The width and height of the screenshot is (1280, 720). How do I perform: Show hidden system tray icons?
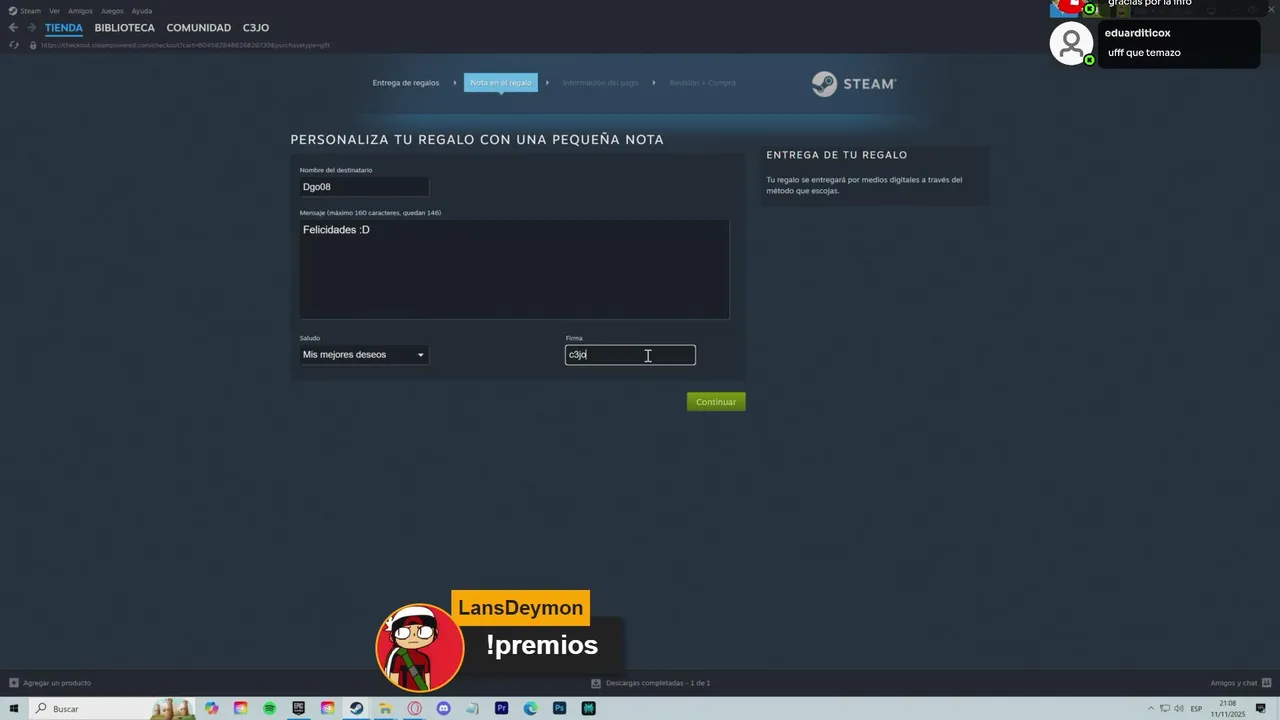1150,709
